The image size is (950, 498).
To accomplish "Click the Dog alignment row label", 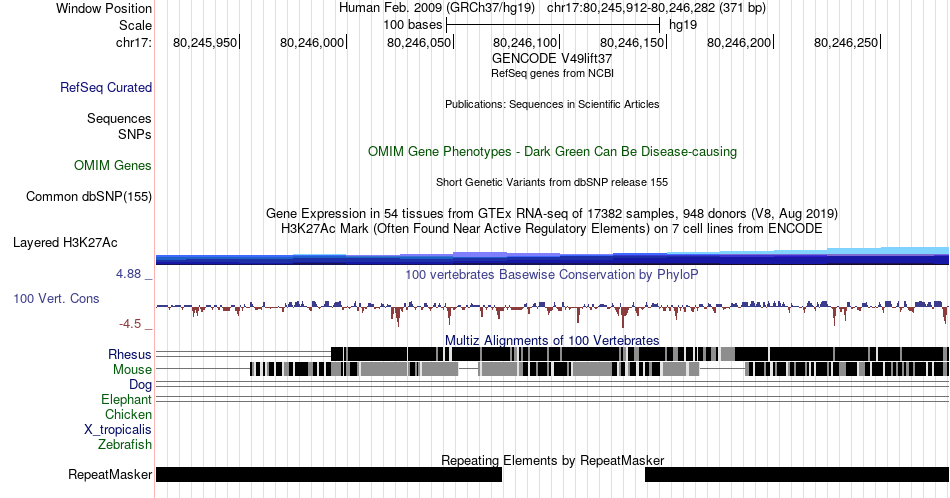I will tap(141, 385).
